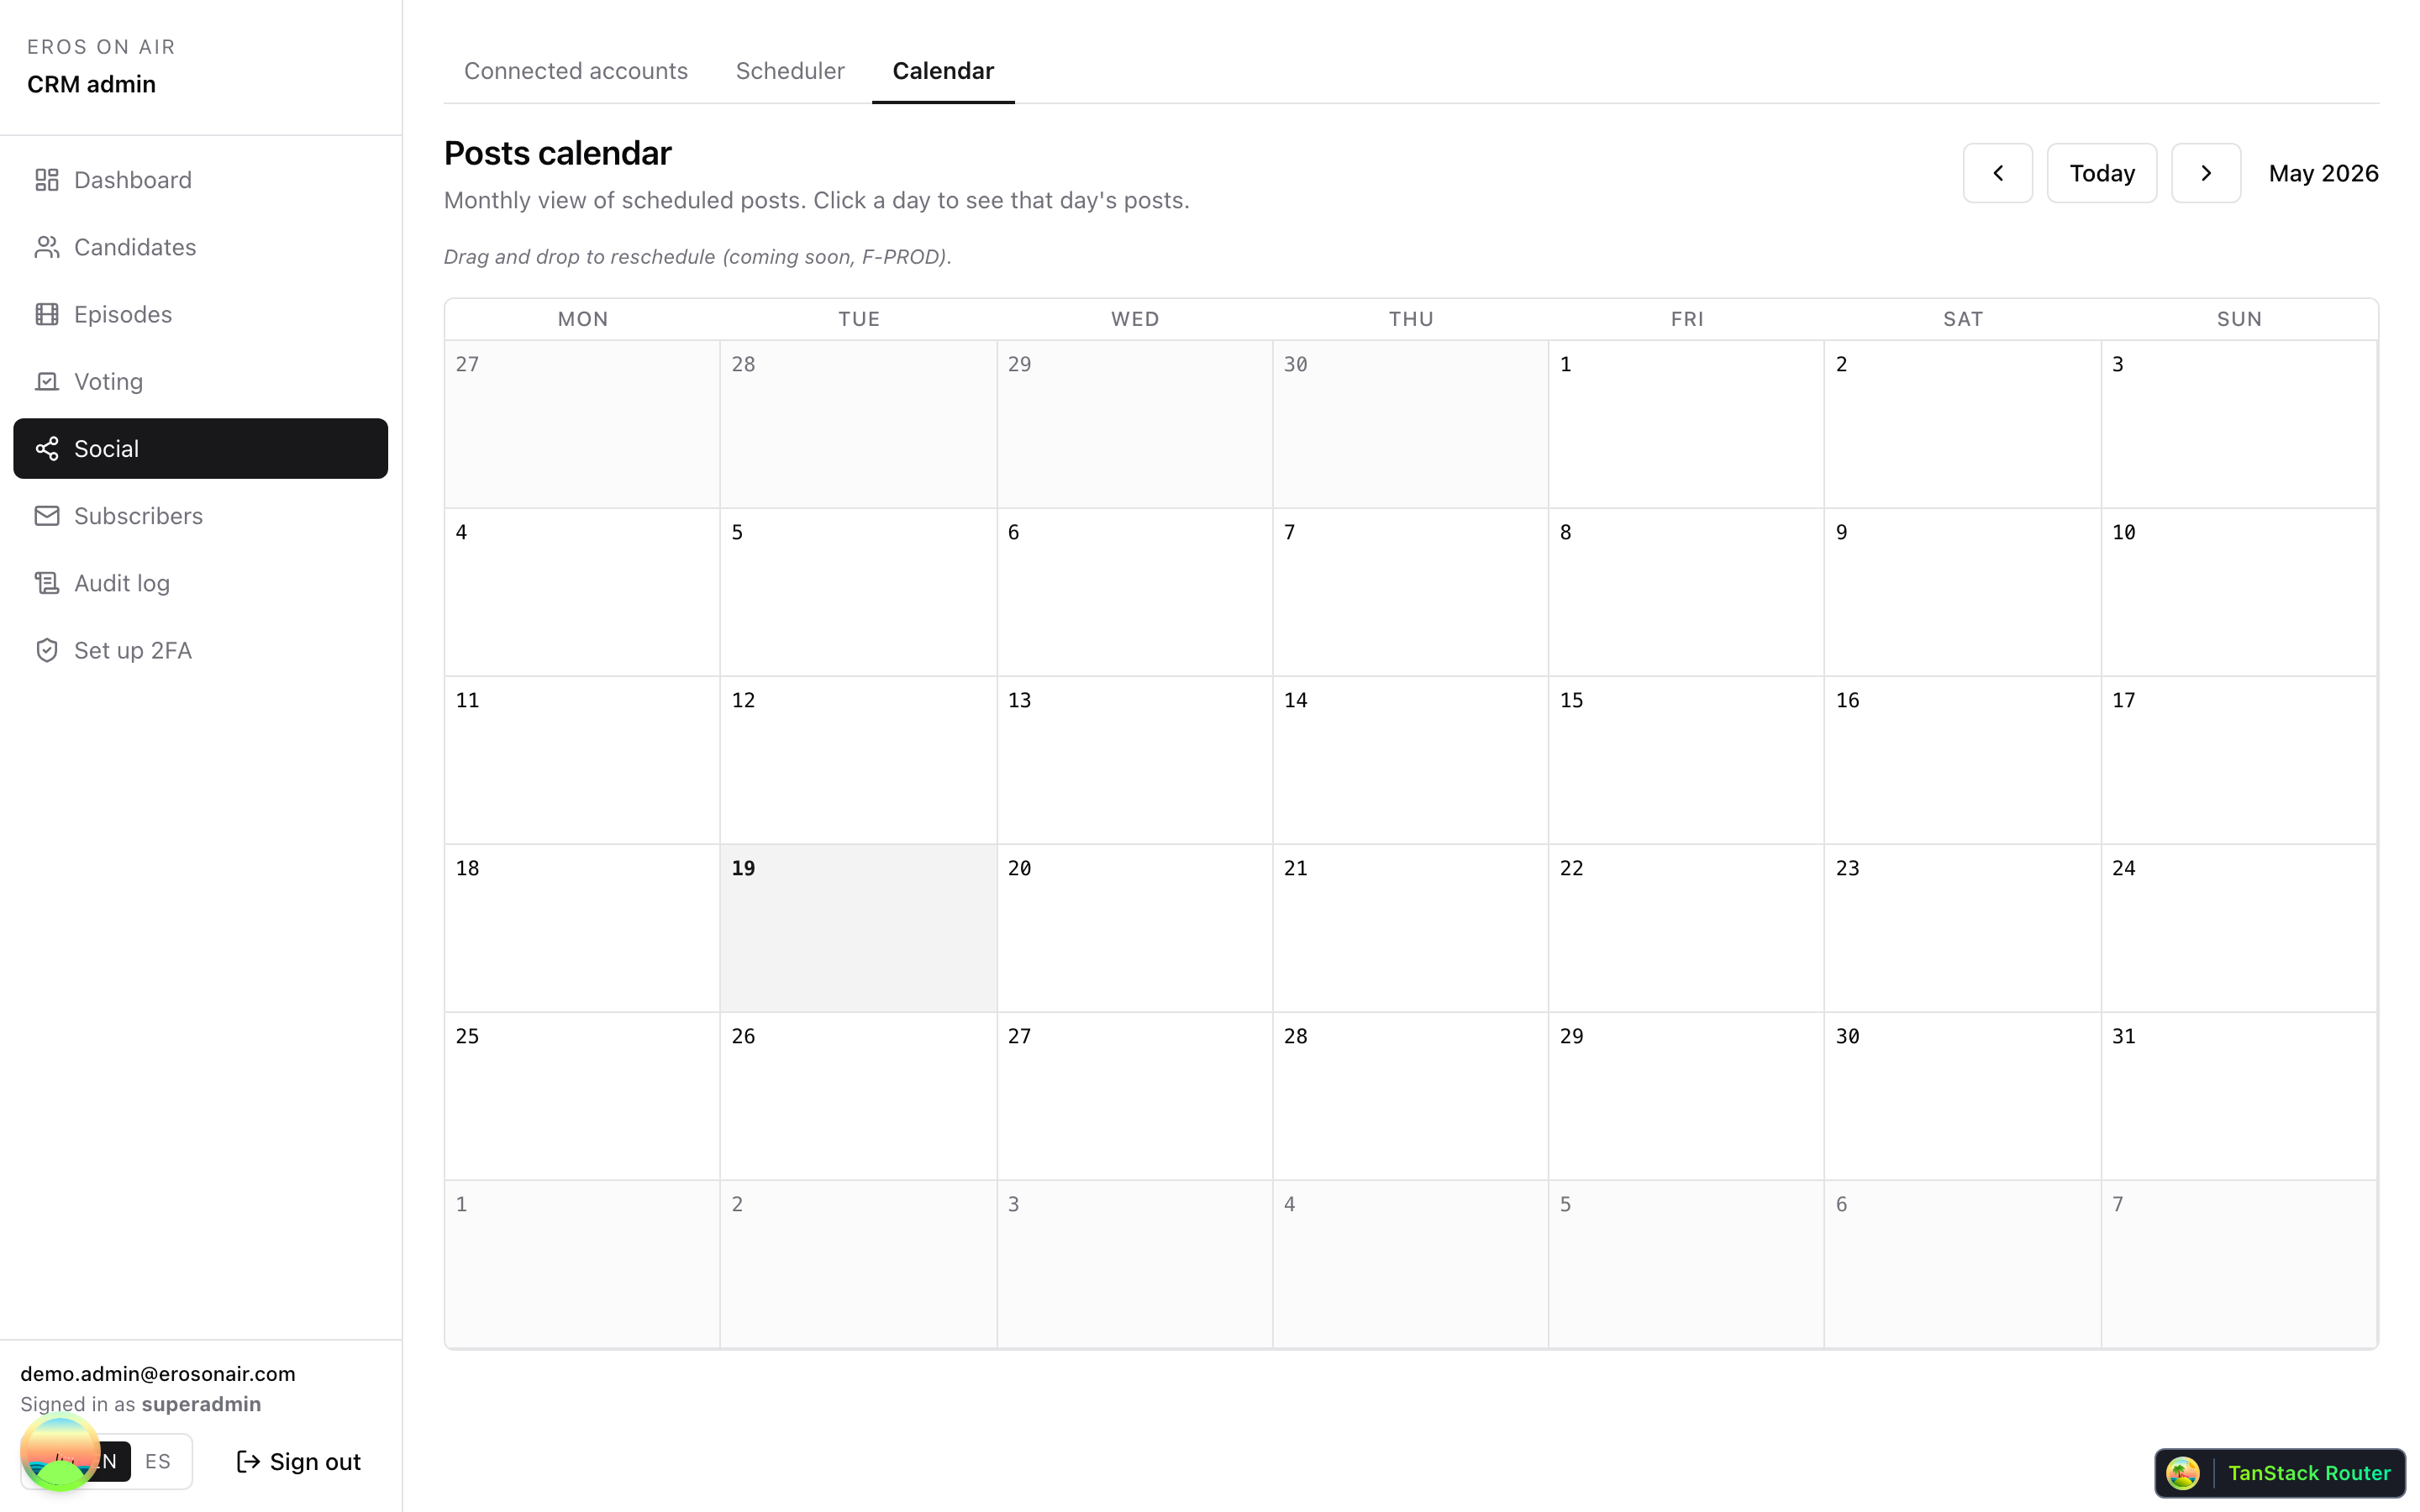Click the FRI column header
Screen dimensions: 2420x1512
[1687, 319]
